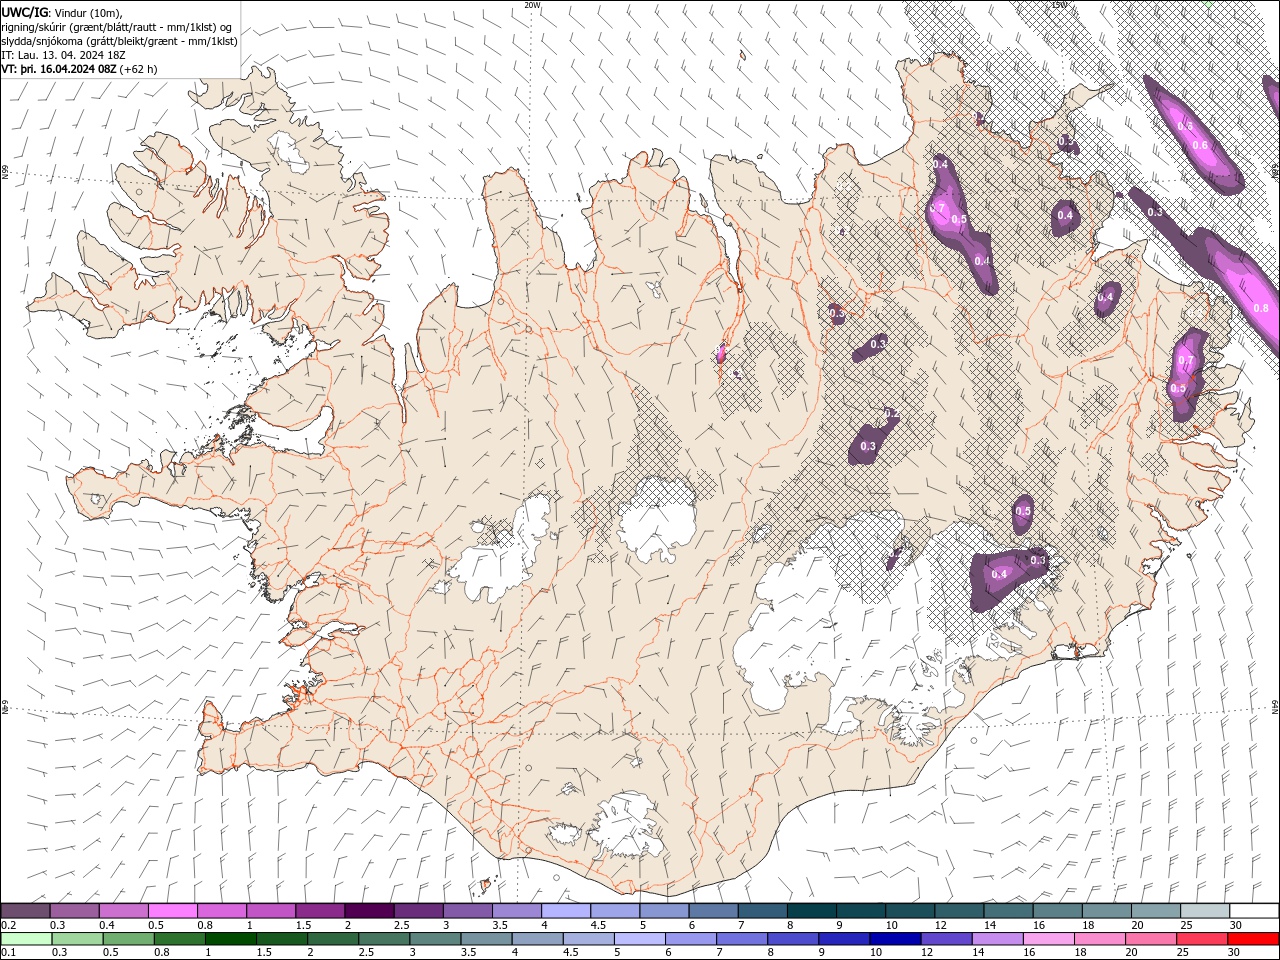Click the 'UWC/IG: Vindur (10m),' title line
This screenshot has height=960, width=1280.
(x=62, y=12)
